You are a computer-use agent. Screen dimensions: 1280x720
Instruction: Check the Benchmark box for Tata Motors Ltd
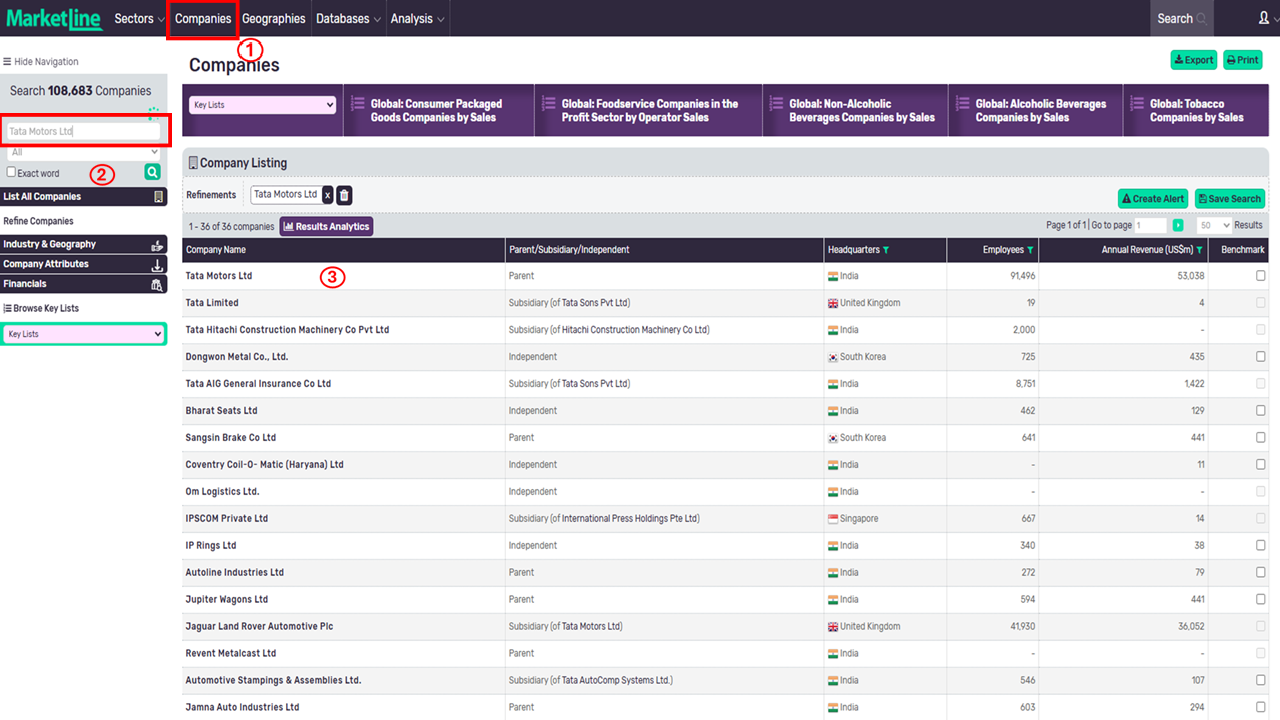[1261, 276]
